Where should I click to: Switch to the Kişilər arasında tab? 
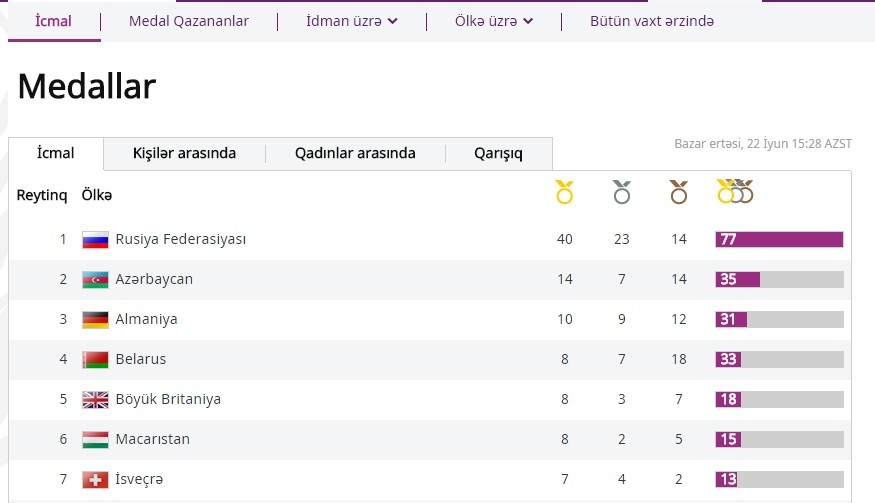(184, 154)
